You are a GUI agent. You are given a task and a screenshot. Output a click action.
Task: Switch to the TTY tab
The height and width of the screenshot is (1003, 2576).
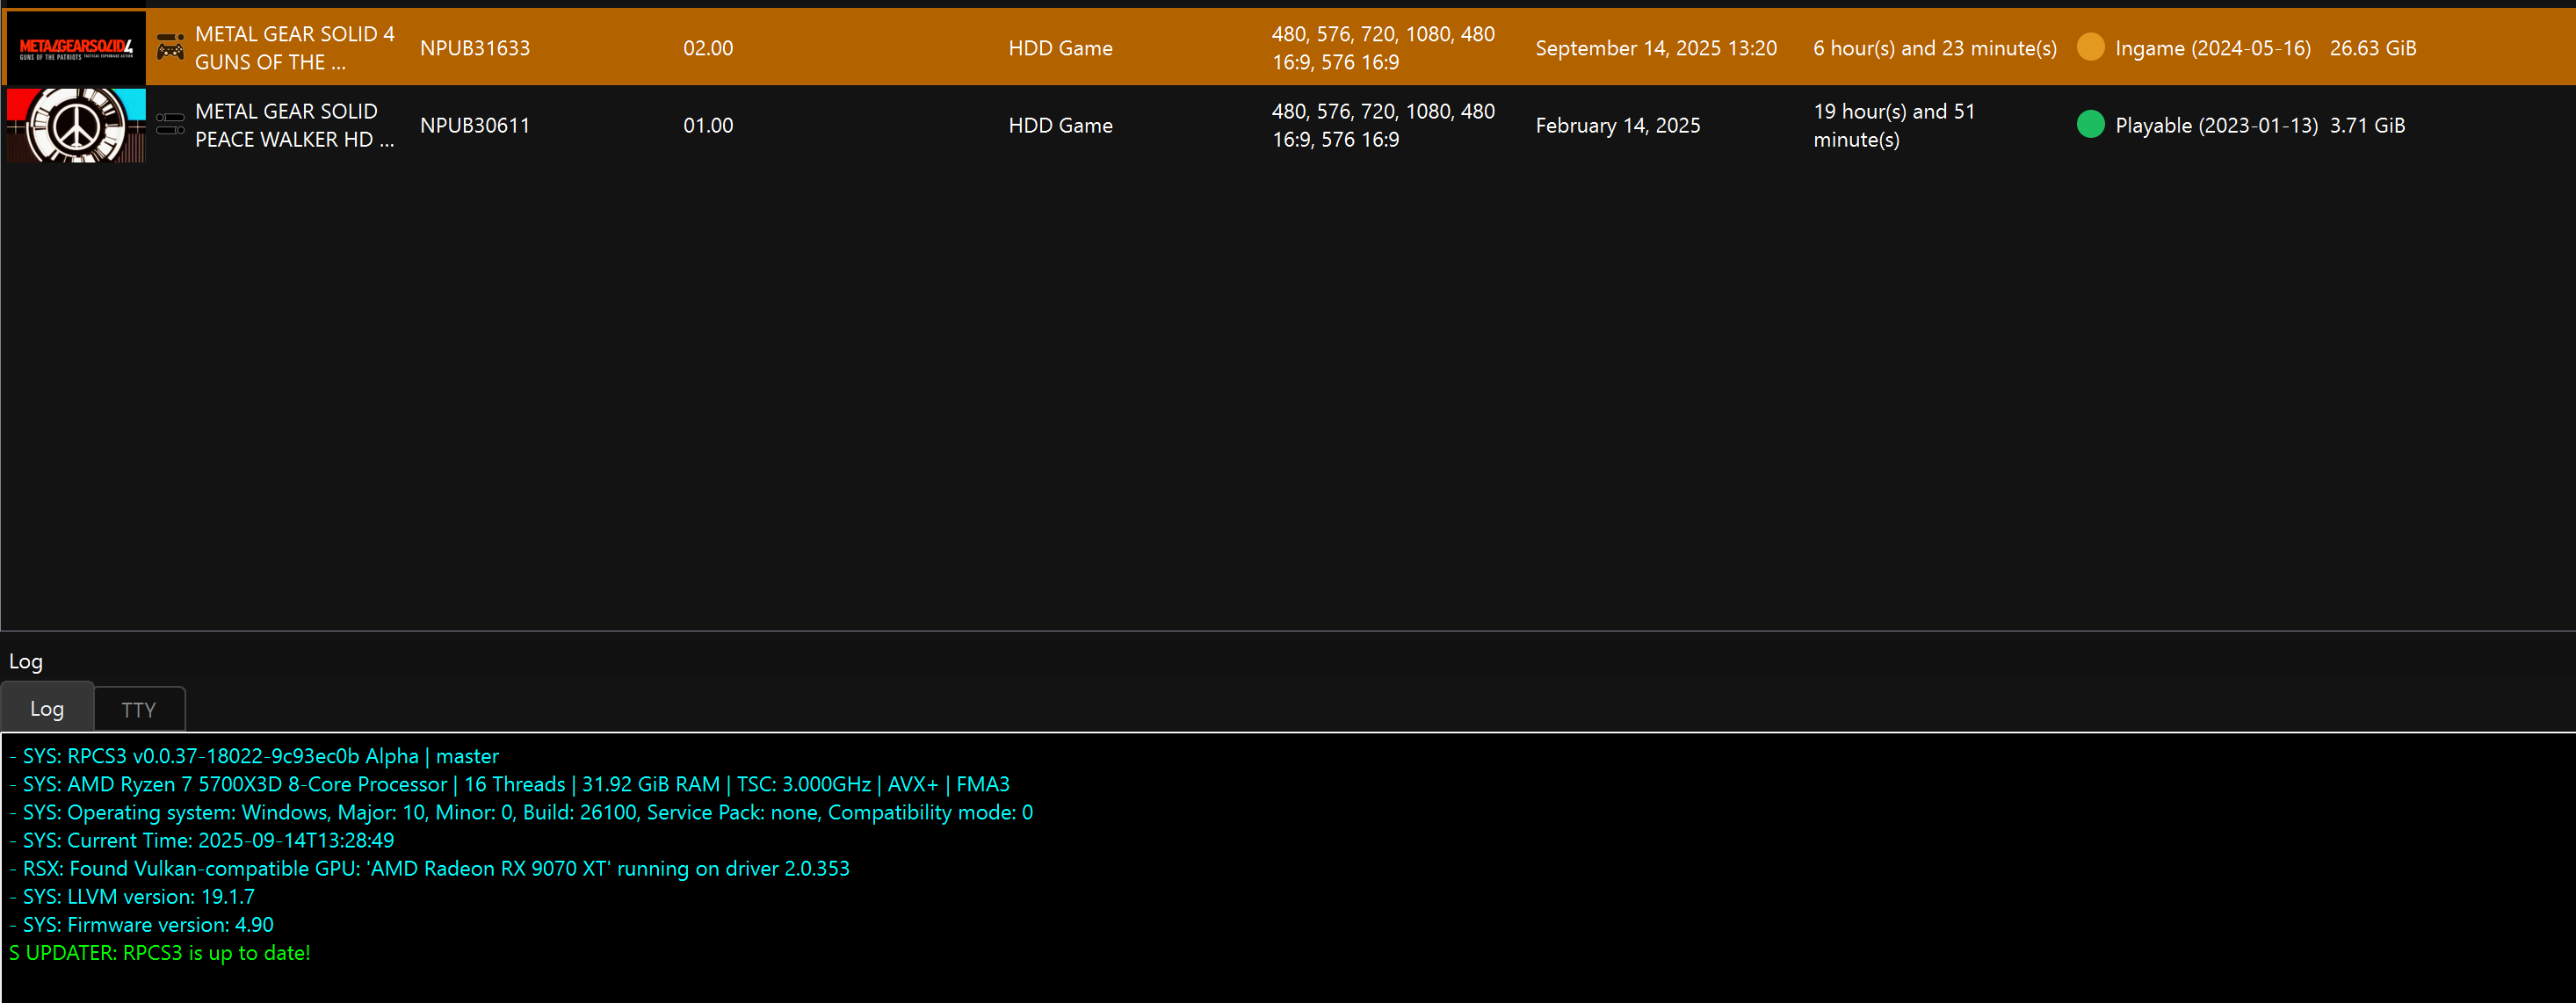tap(139, 709)
